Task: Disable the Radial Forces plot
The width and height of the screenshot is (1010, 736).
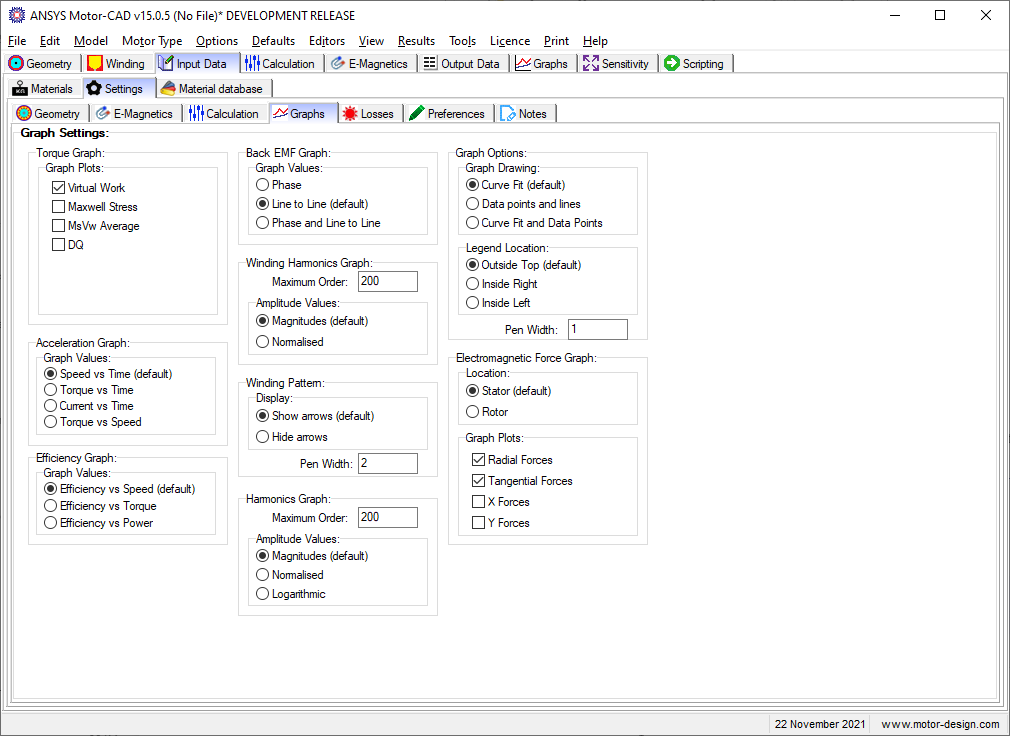Action: point(479,460)
